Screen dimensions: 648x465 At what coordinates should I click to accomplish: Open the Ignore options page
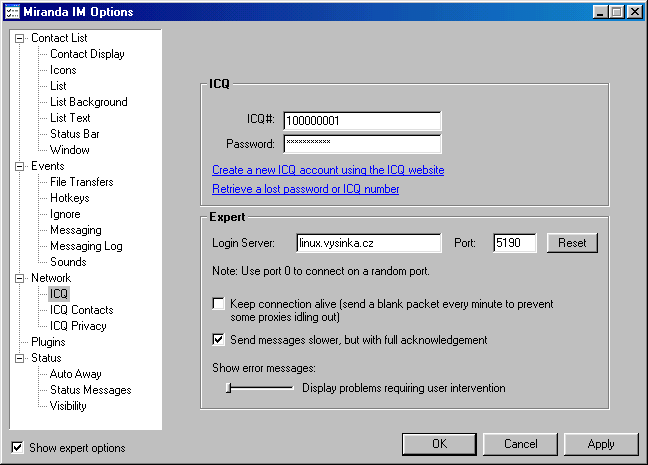(x=65, y=214)
